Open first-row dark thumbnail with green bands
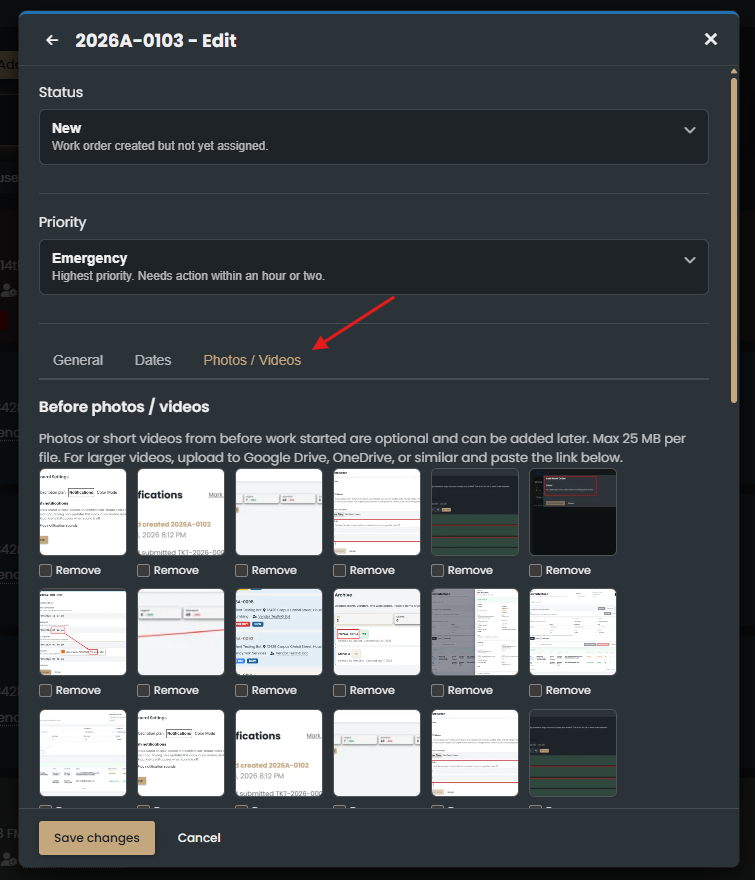This screenshot has width=755, height=880. (x=475, y=512)
